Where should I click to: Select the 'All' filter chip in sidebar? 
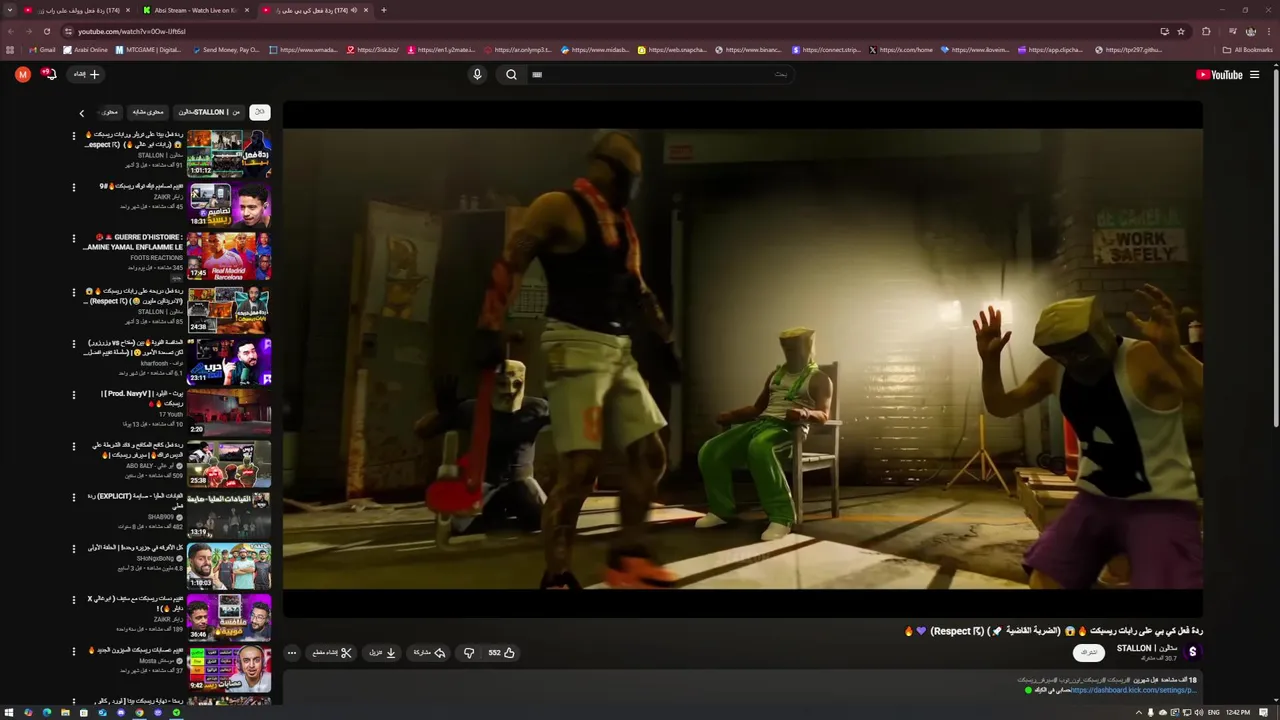259,112
